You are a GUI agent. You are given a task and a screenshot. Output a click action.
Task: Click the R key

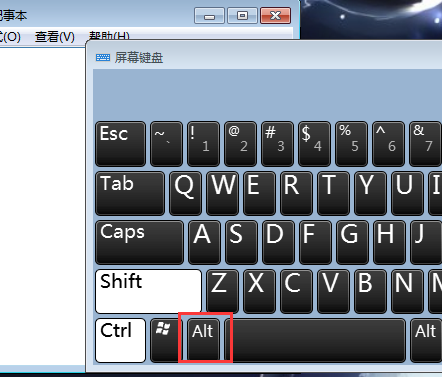coord(296,193)
